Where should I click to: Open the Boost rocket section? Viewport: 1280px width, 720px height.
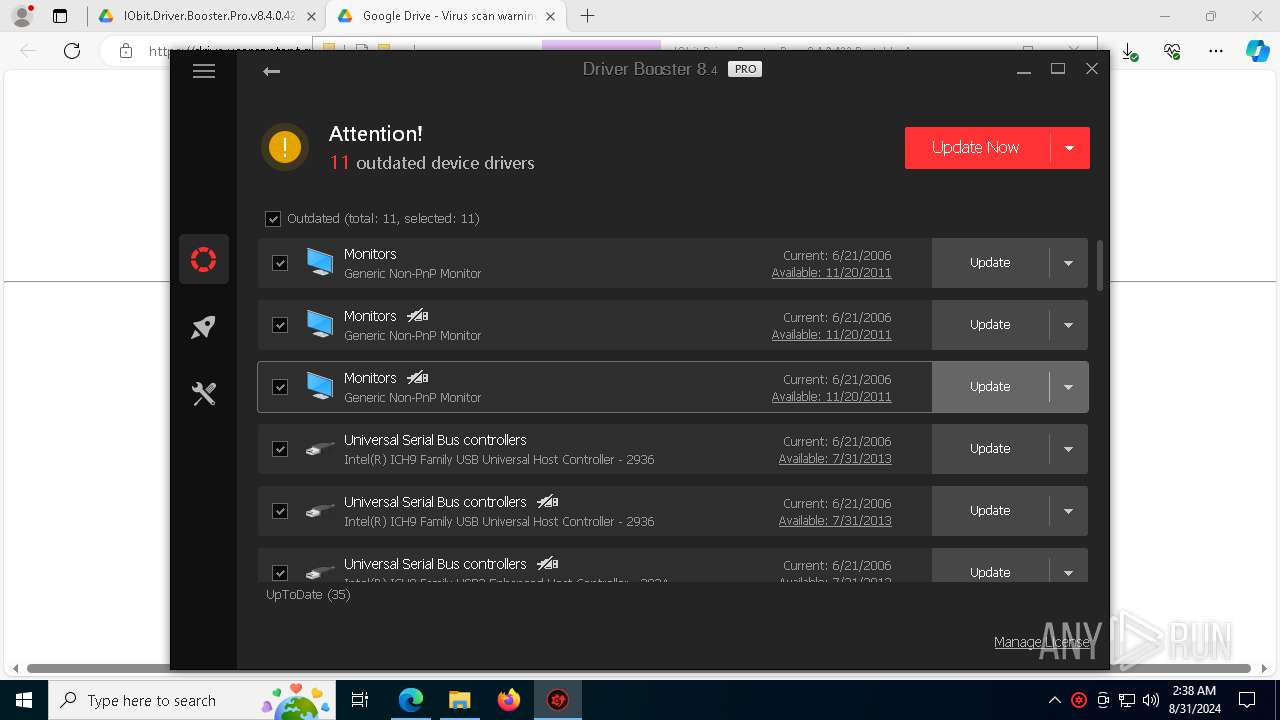204,327
